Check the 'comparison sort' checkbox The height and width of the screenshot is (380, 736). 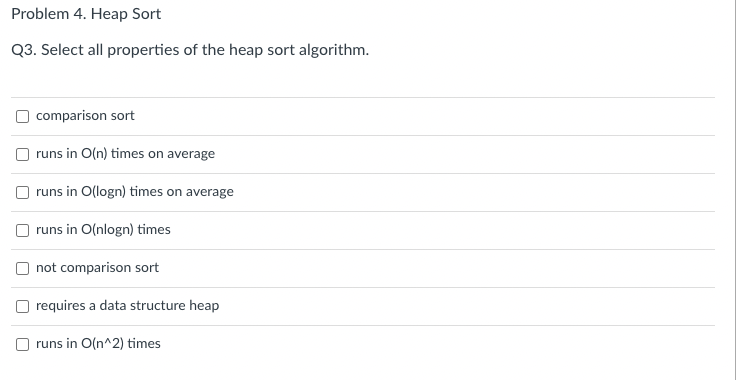coord(23,116)
